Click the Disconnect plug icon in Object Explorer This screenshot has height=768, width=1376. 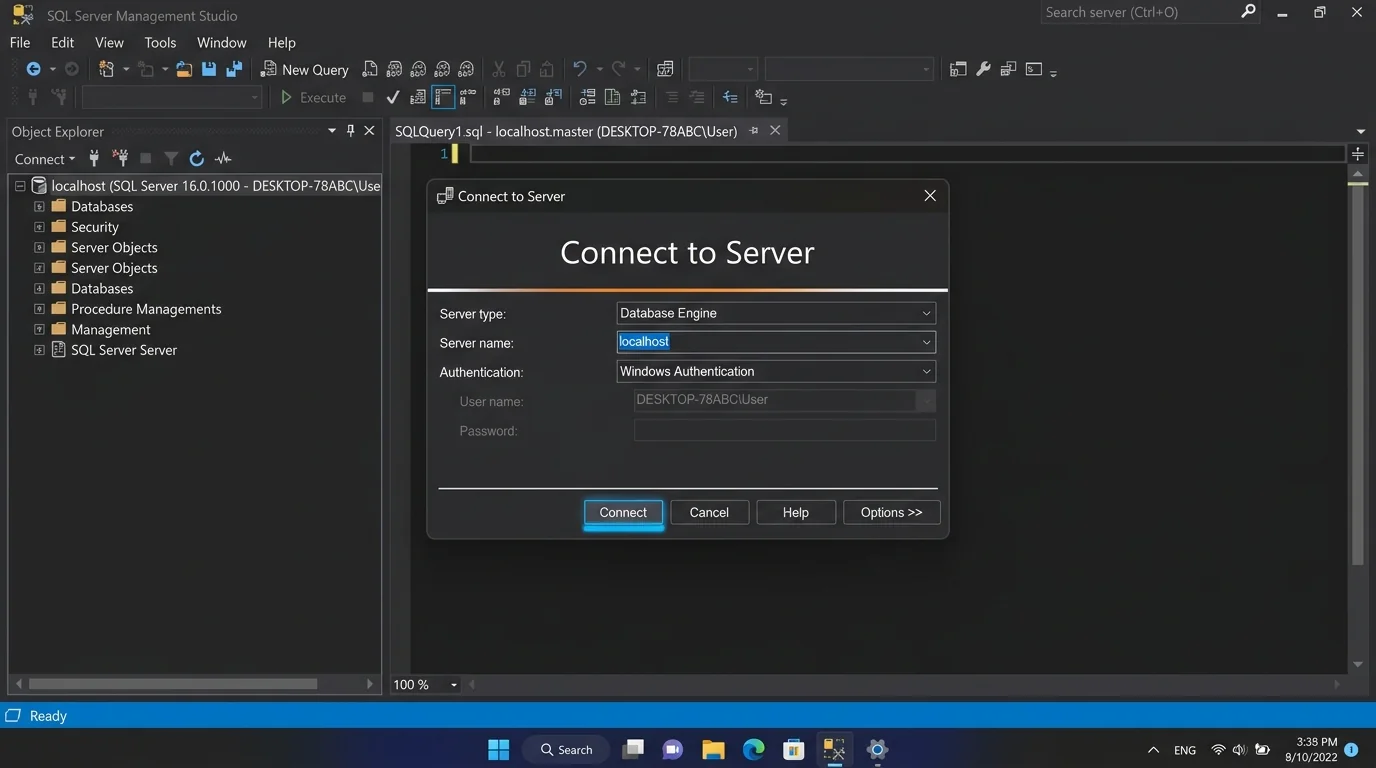click(120, 158)
